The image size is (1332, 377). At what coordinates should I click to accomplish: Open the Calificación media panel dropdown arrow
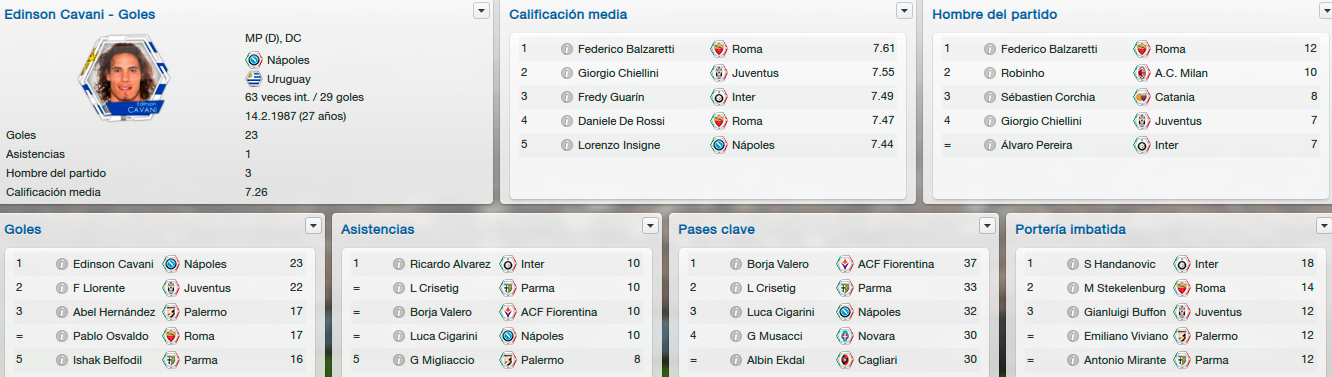point(904,10)
